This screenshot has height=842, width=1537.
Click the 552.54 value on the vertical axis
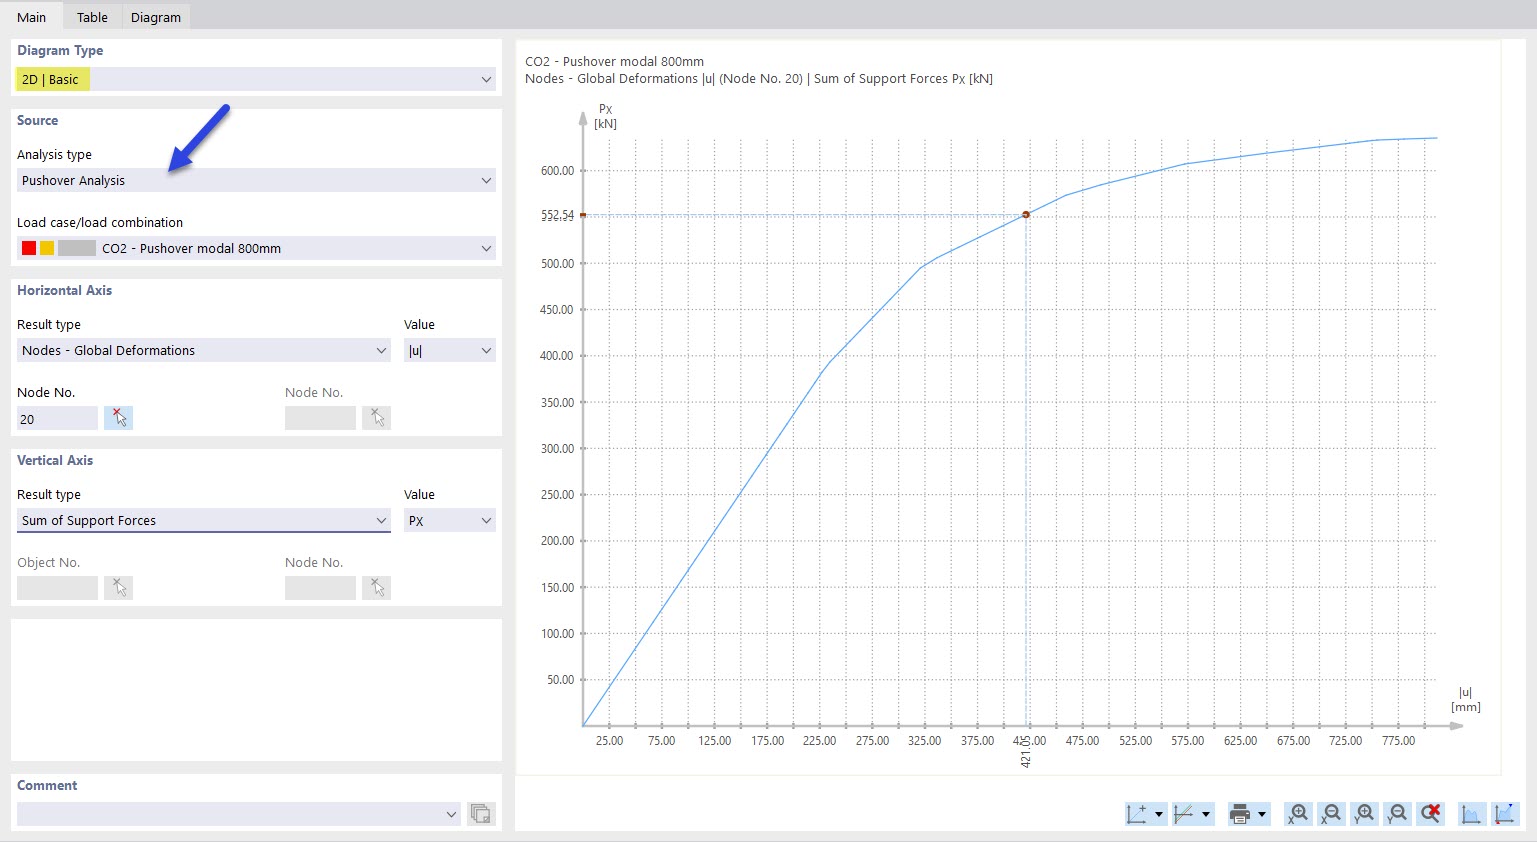tap(558, 215)
